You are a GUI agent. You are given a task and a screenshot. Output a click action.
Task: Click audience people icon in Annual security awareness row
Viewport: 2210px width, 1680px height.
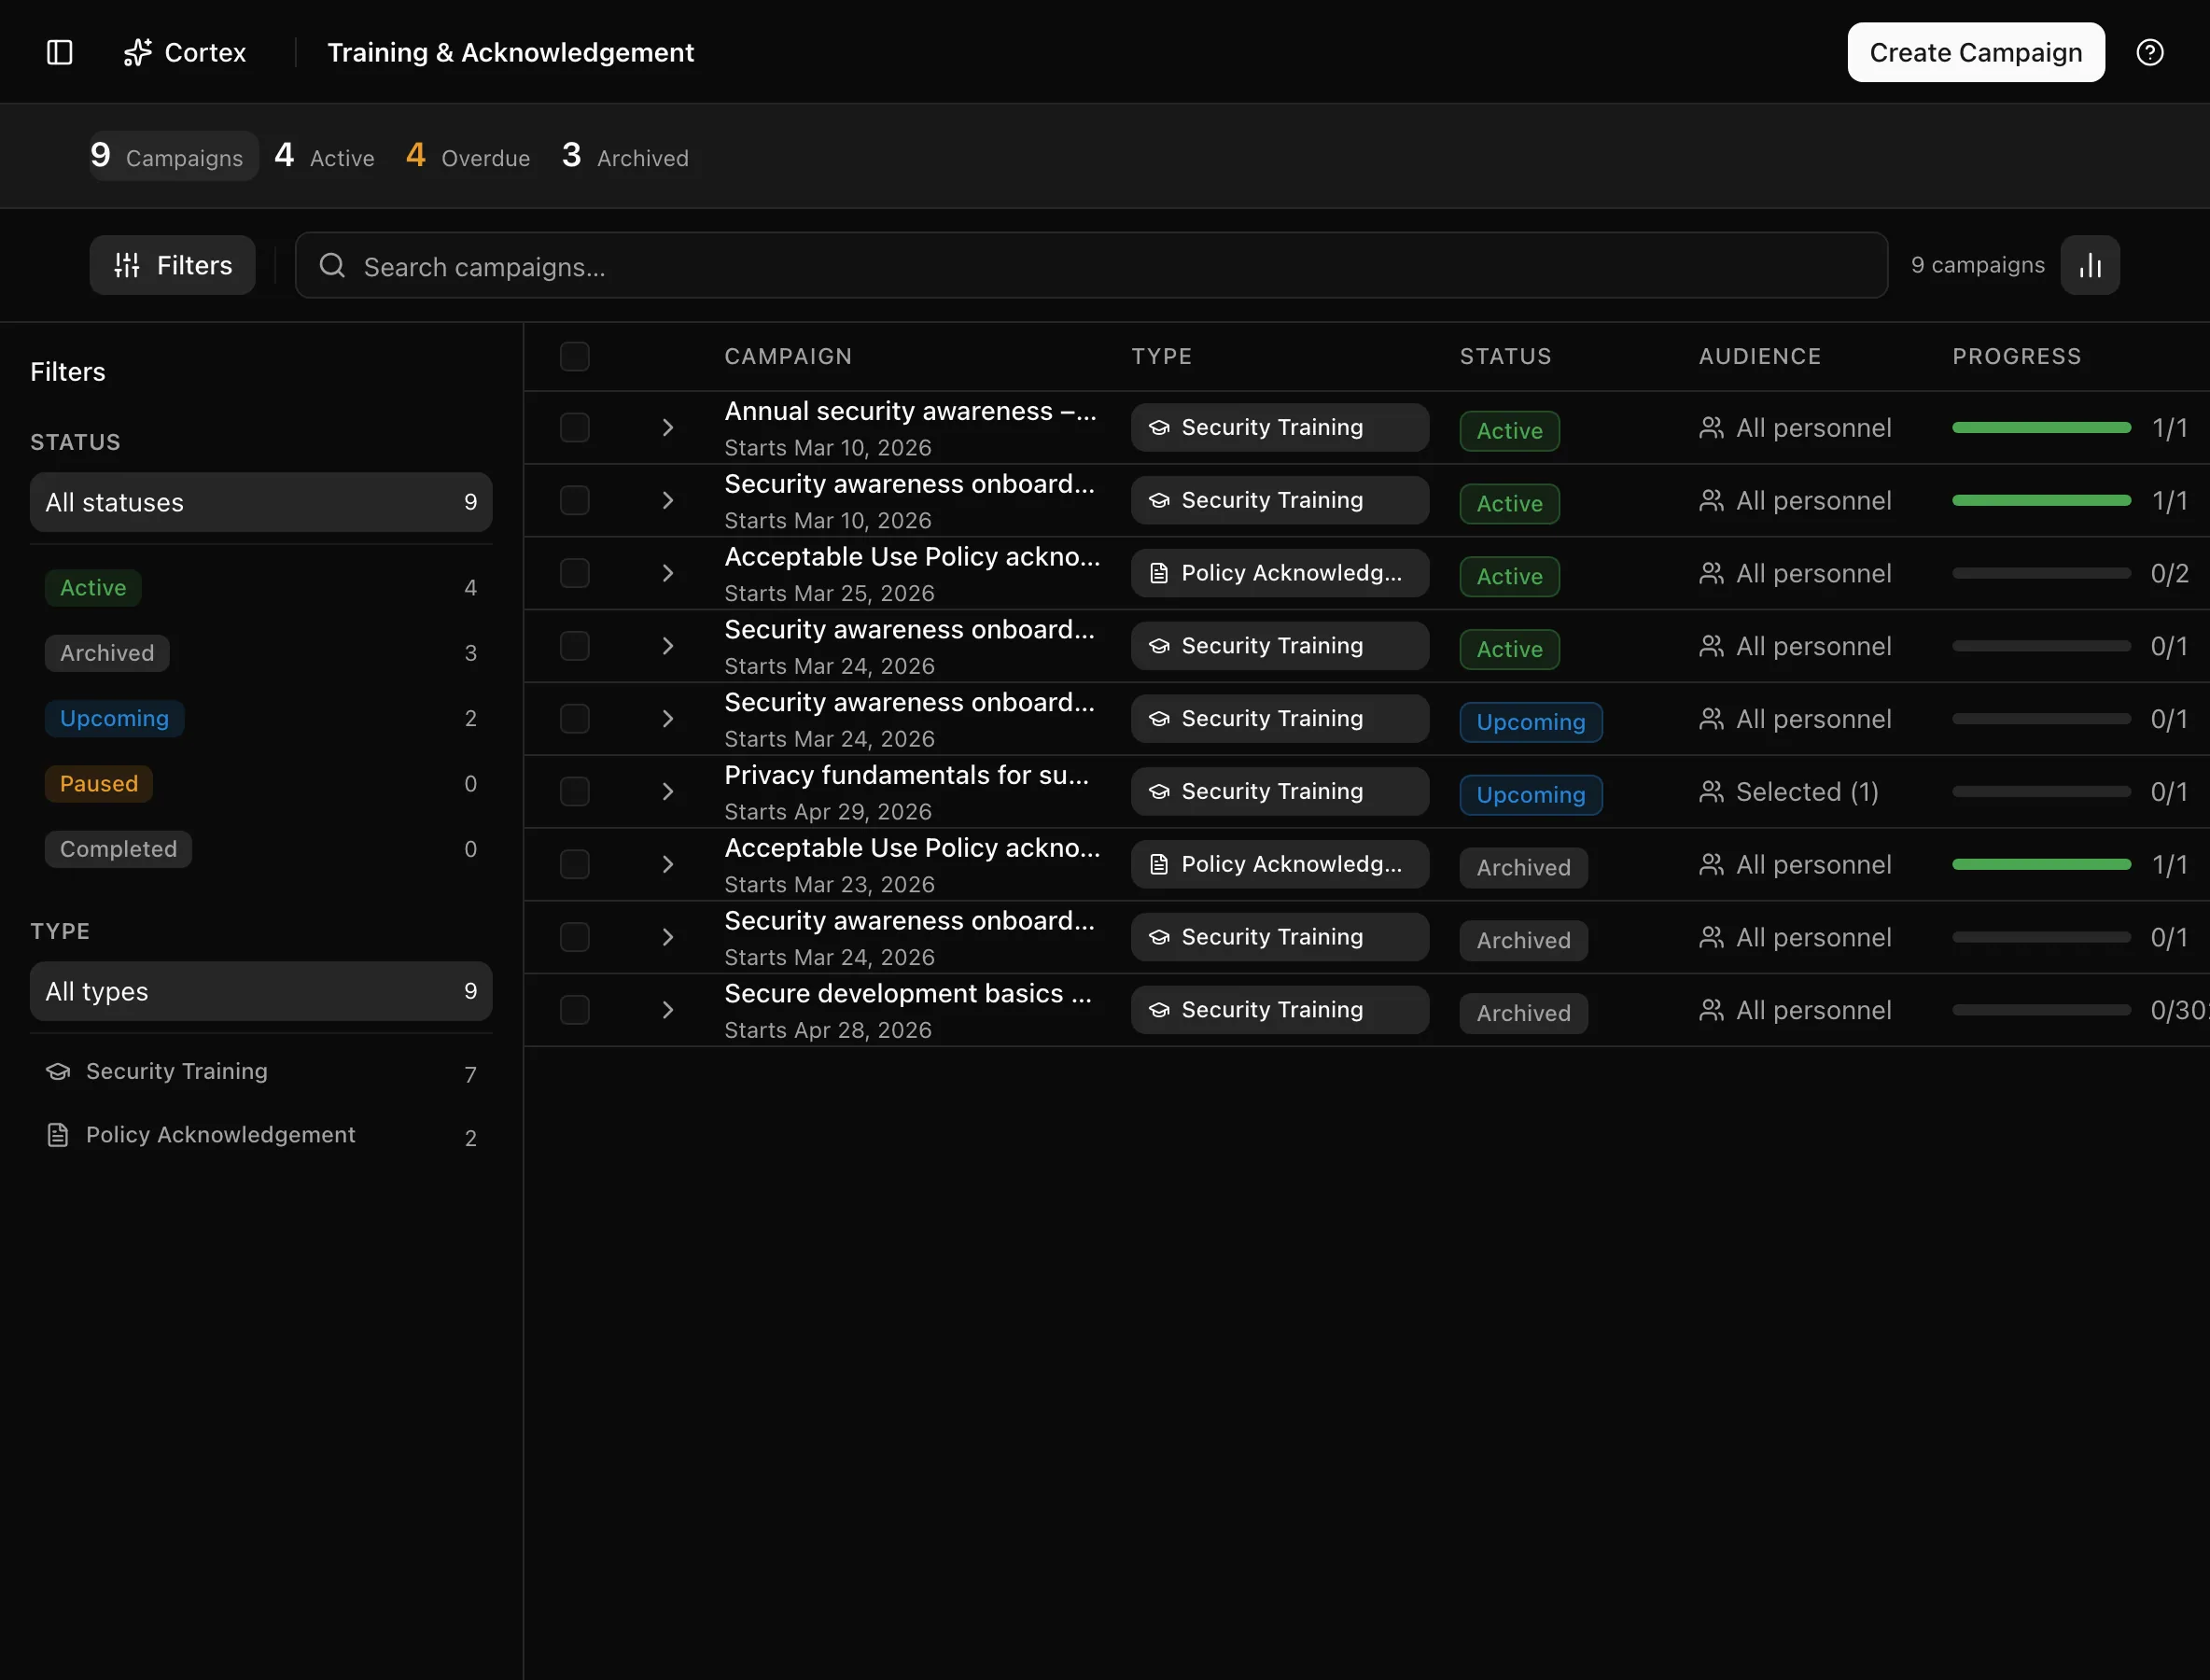[1712, 428]
